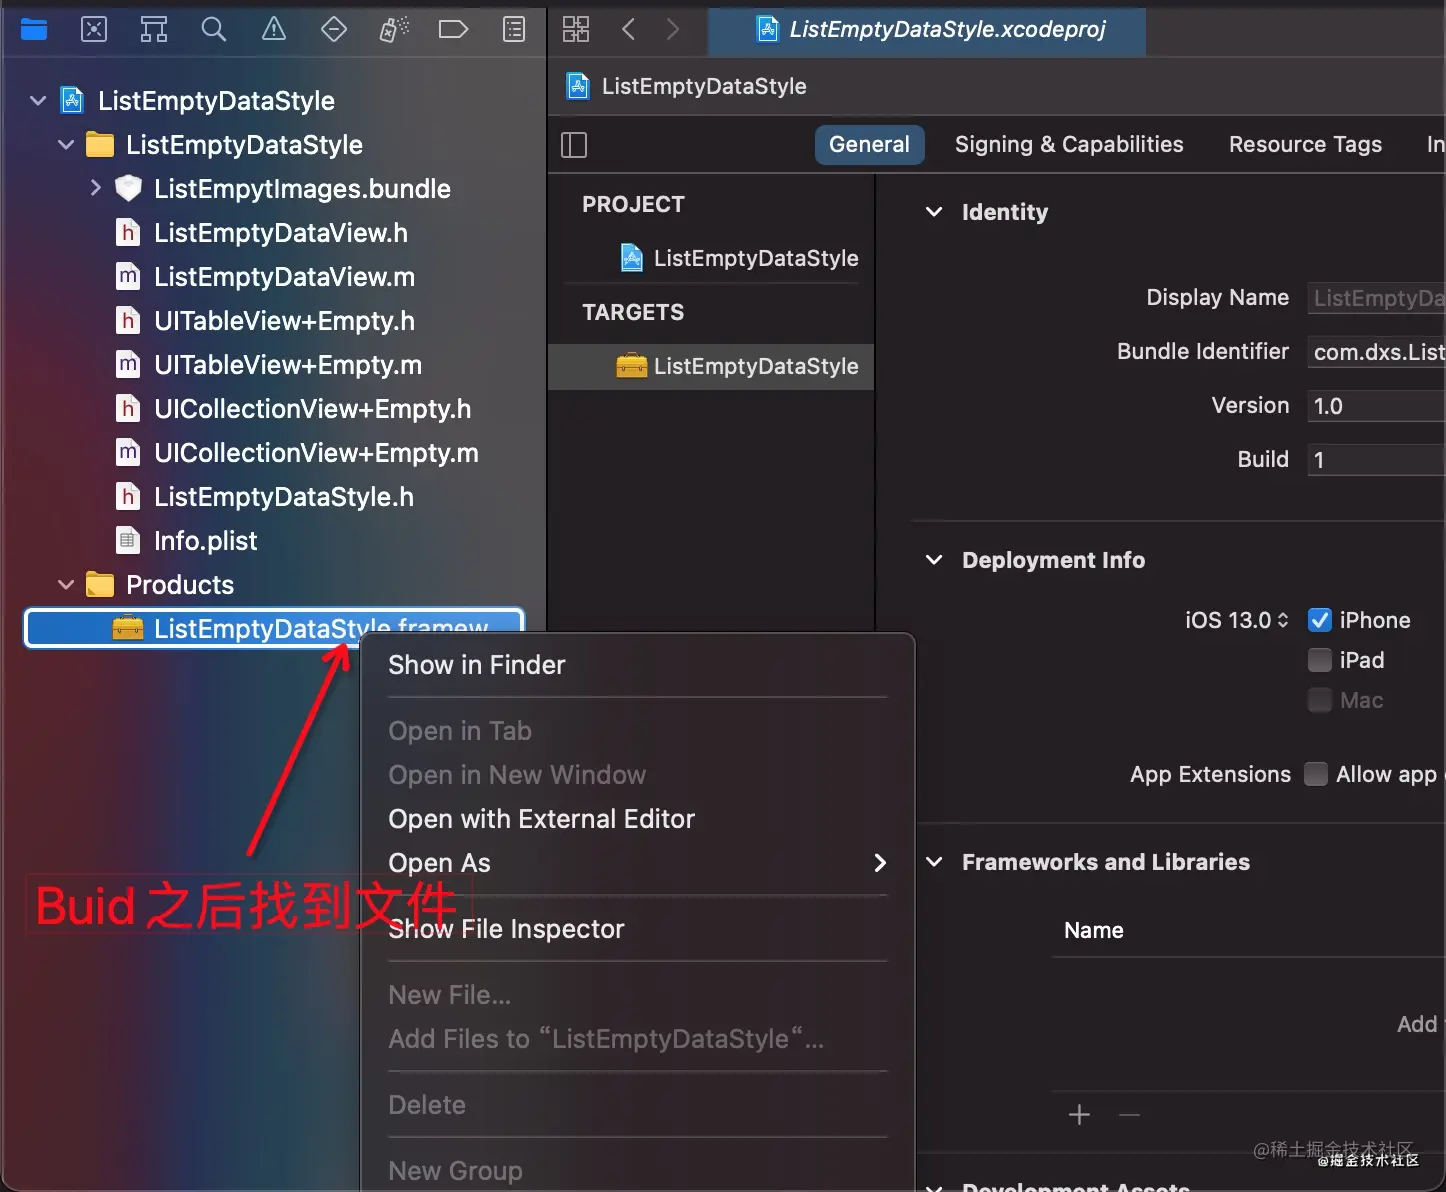Collapse the Deployment Info section

pos(934,560)
